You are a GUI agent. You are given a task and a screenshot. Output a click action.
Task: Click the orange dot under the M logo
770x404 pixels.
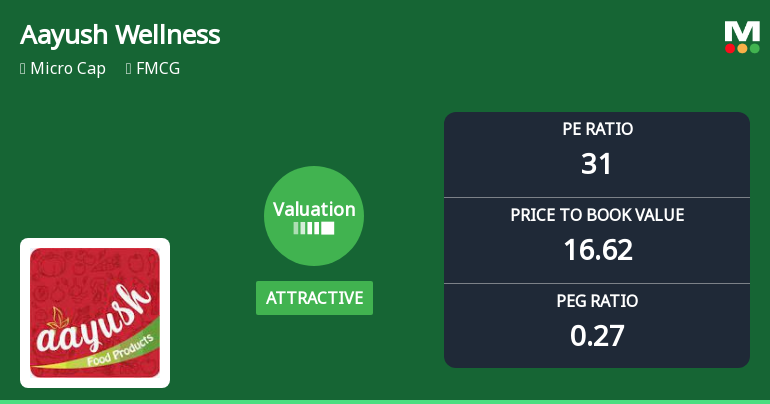(x=742, y=48)
